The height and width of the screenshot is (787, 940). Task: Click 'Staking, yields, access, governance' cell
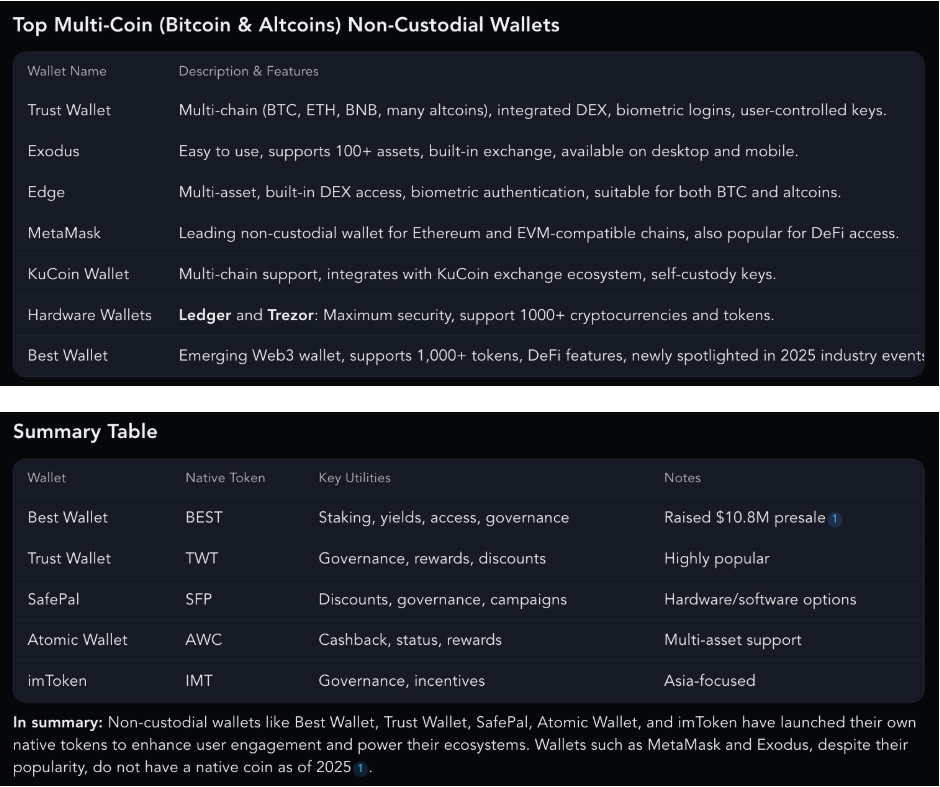click(x=444, y=518)
